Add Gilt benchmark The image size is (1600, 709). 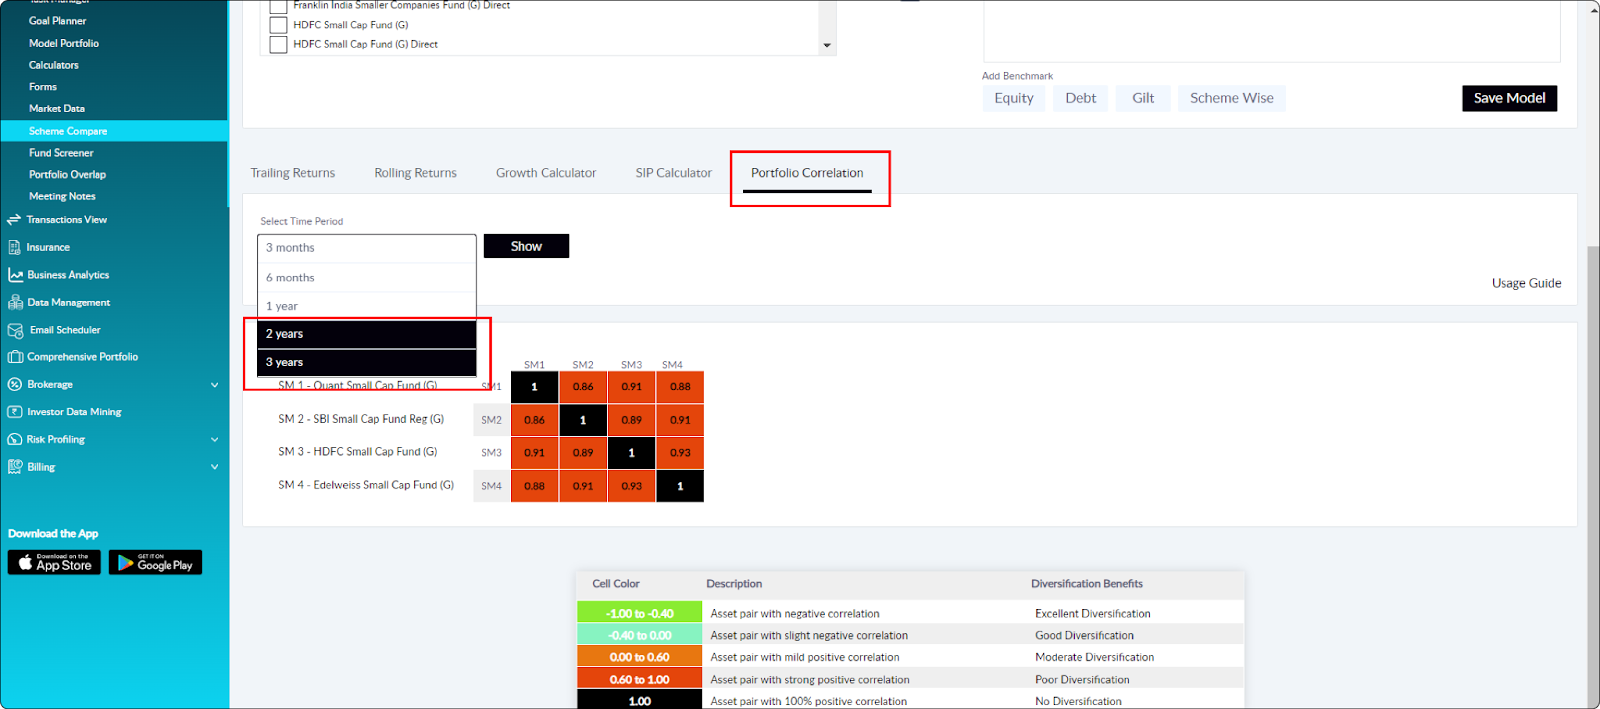coord(1143,98)
